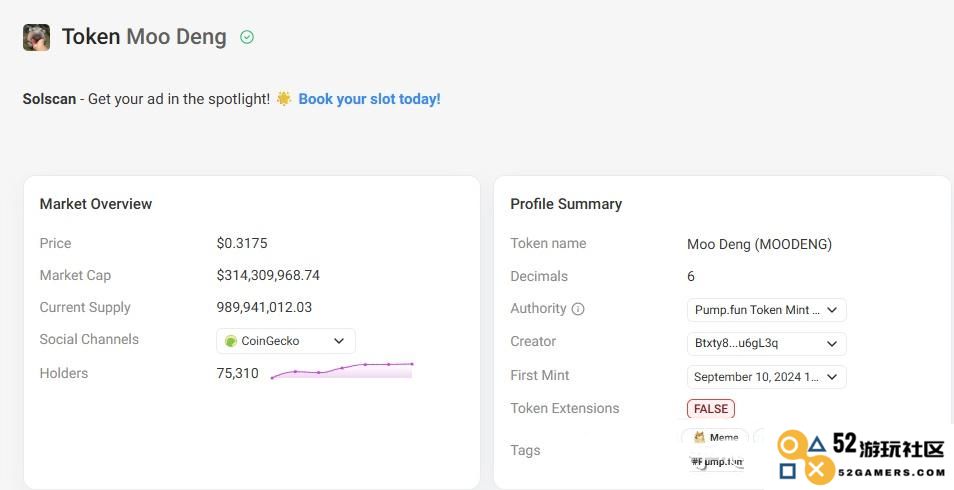Expand the Pump.fun Token Mint authority dropdown
The image size is (954, 490).
coord(766,310)
